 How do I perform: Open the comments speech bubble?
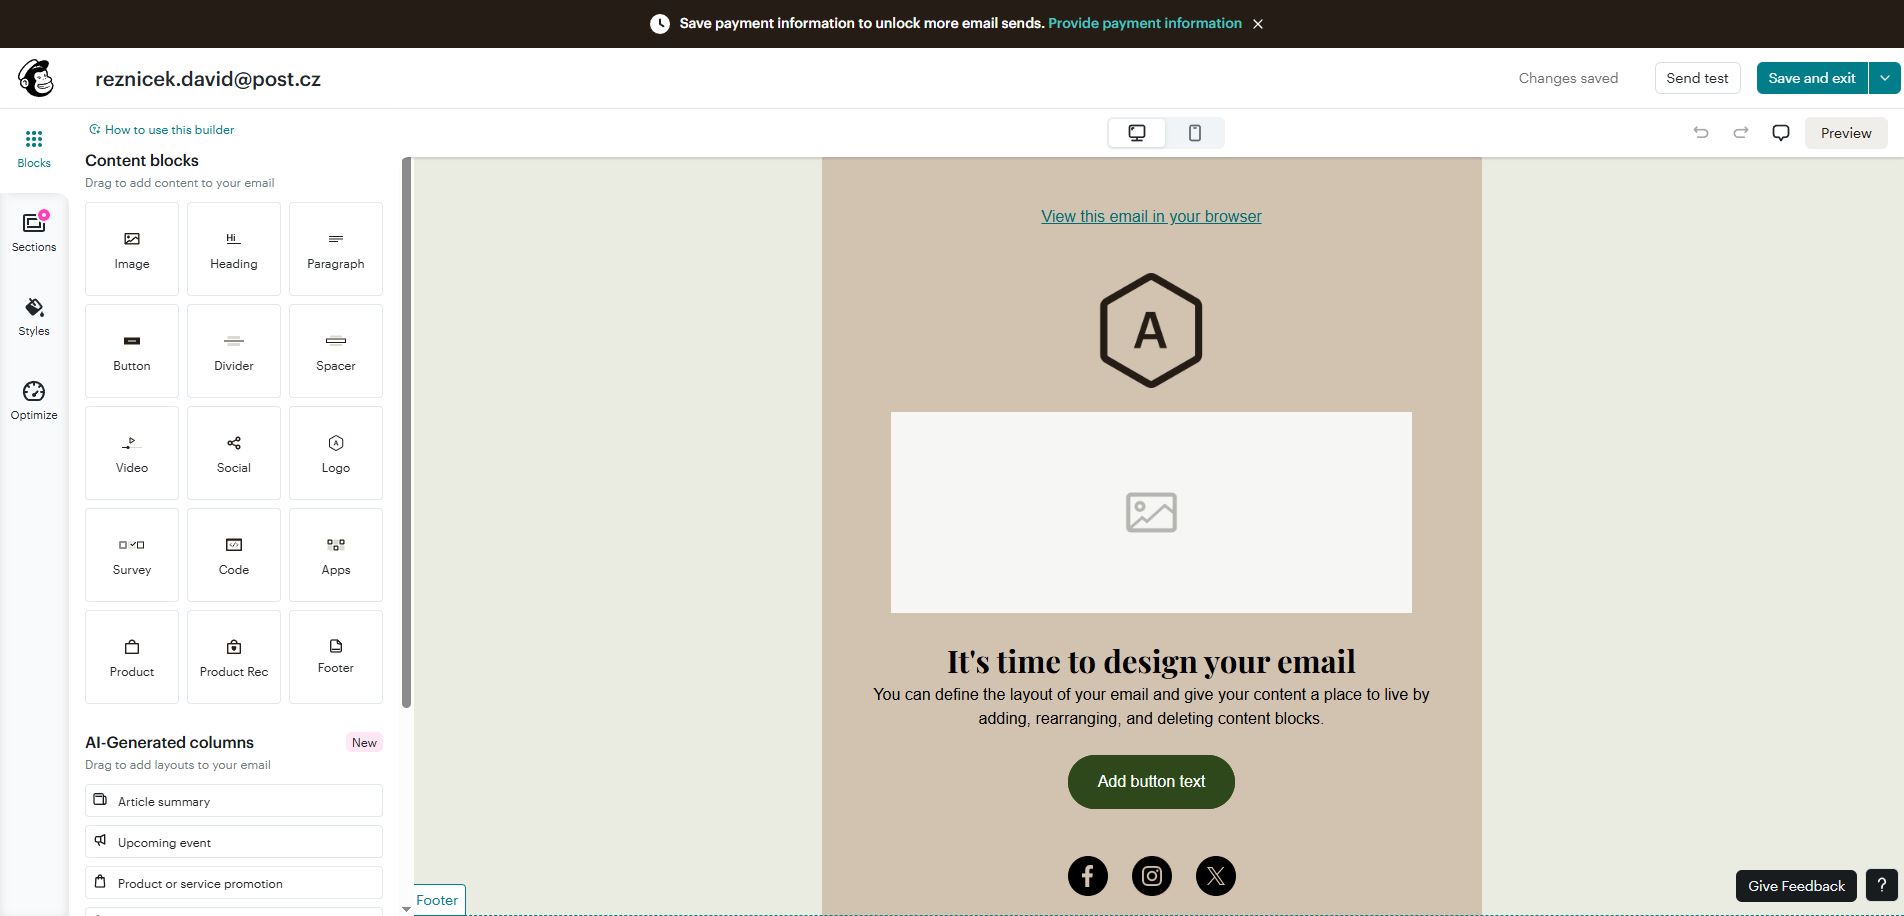click(x=1781, y=133)
